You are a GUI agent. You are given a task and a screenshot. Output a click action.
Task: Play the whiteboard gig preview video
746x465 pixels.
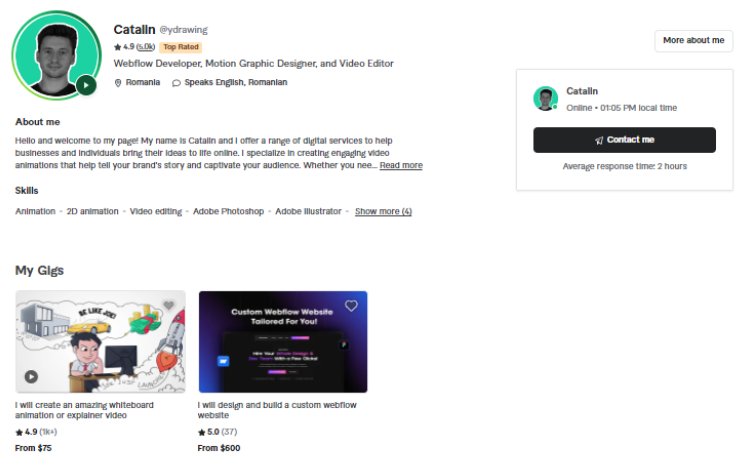click(31, 377)
